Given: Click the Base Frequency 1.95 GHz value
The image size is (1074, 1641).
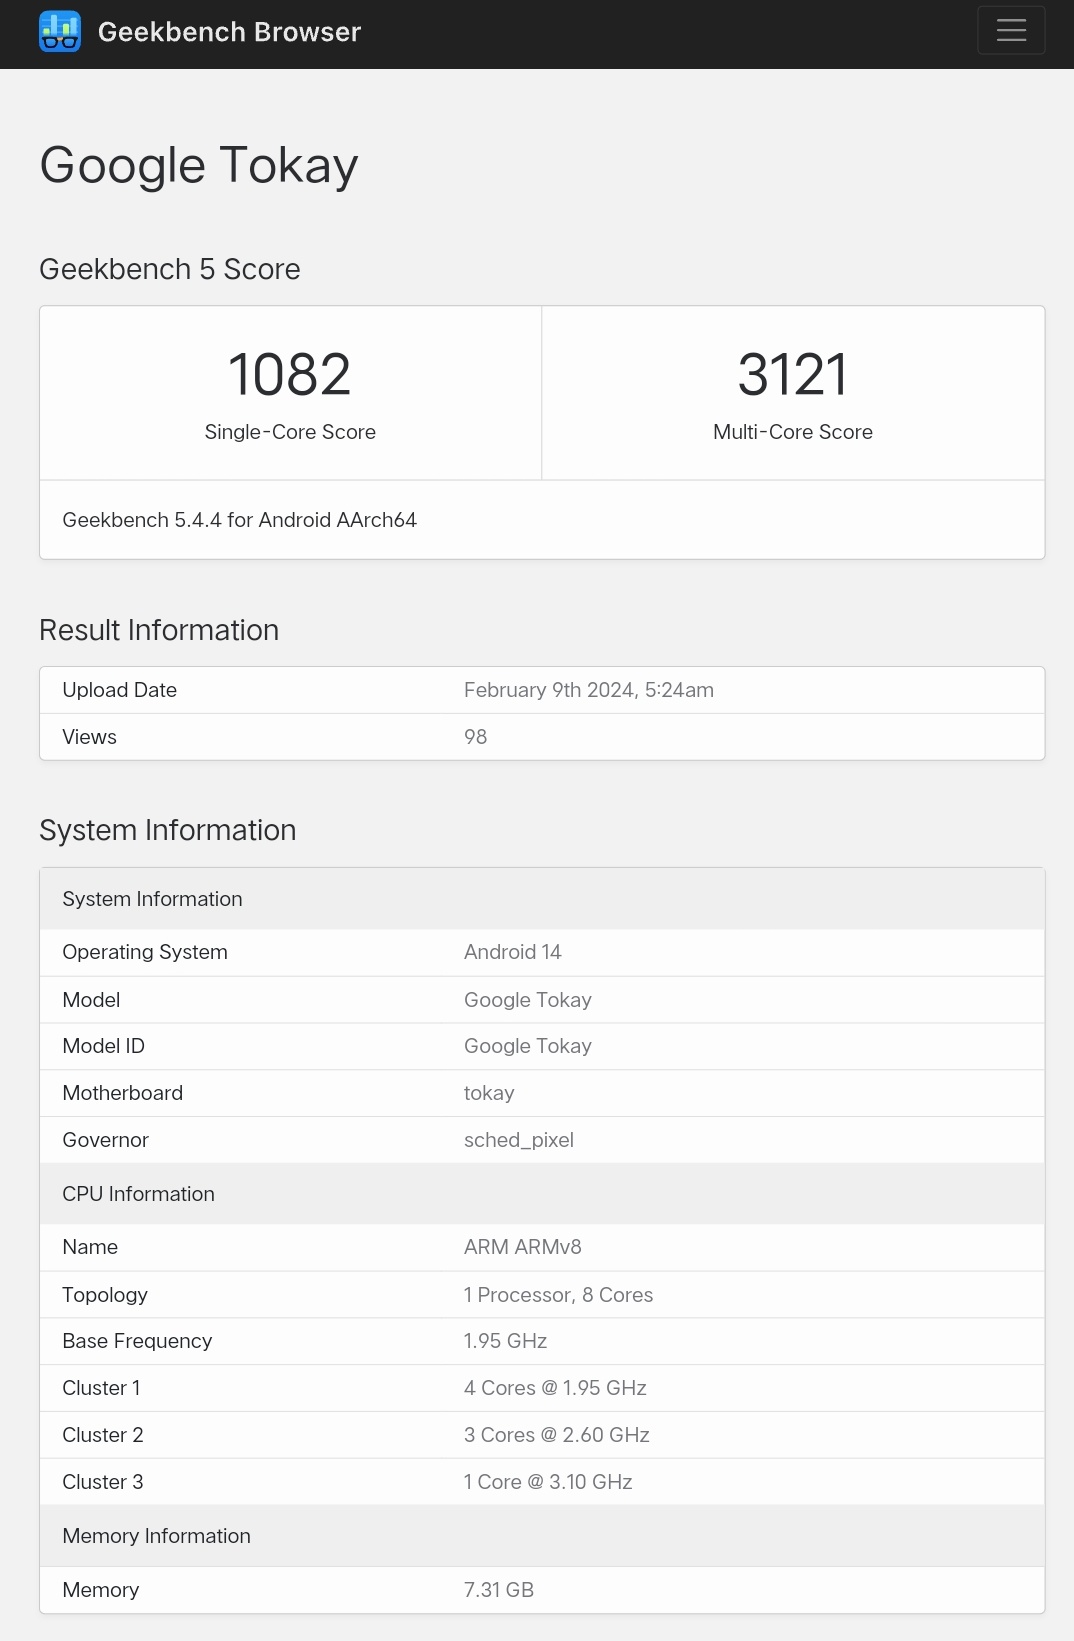Looking at the screenshot, I should (x=505, y=1341).
